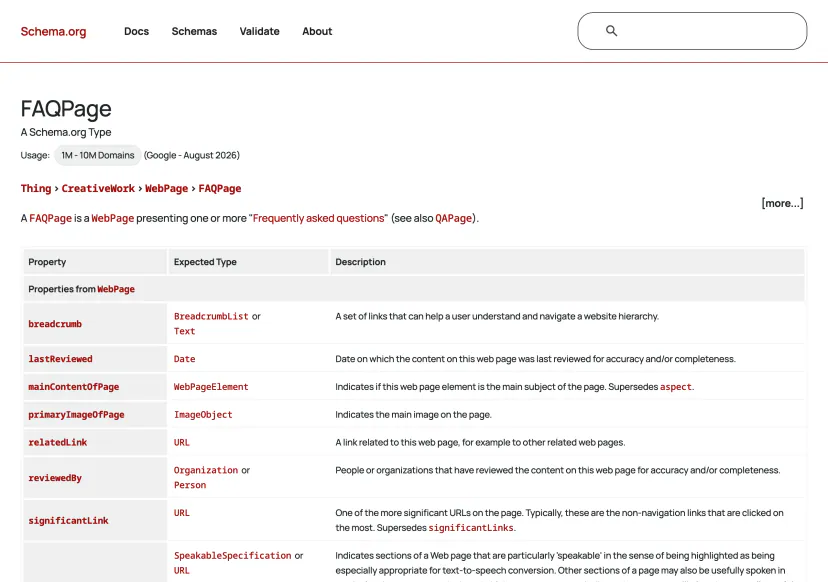This screenshot has width=828, height=582.
Task: Open the Schemas menu item
Action: [x=194, y=31]
